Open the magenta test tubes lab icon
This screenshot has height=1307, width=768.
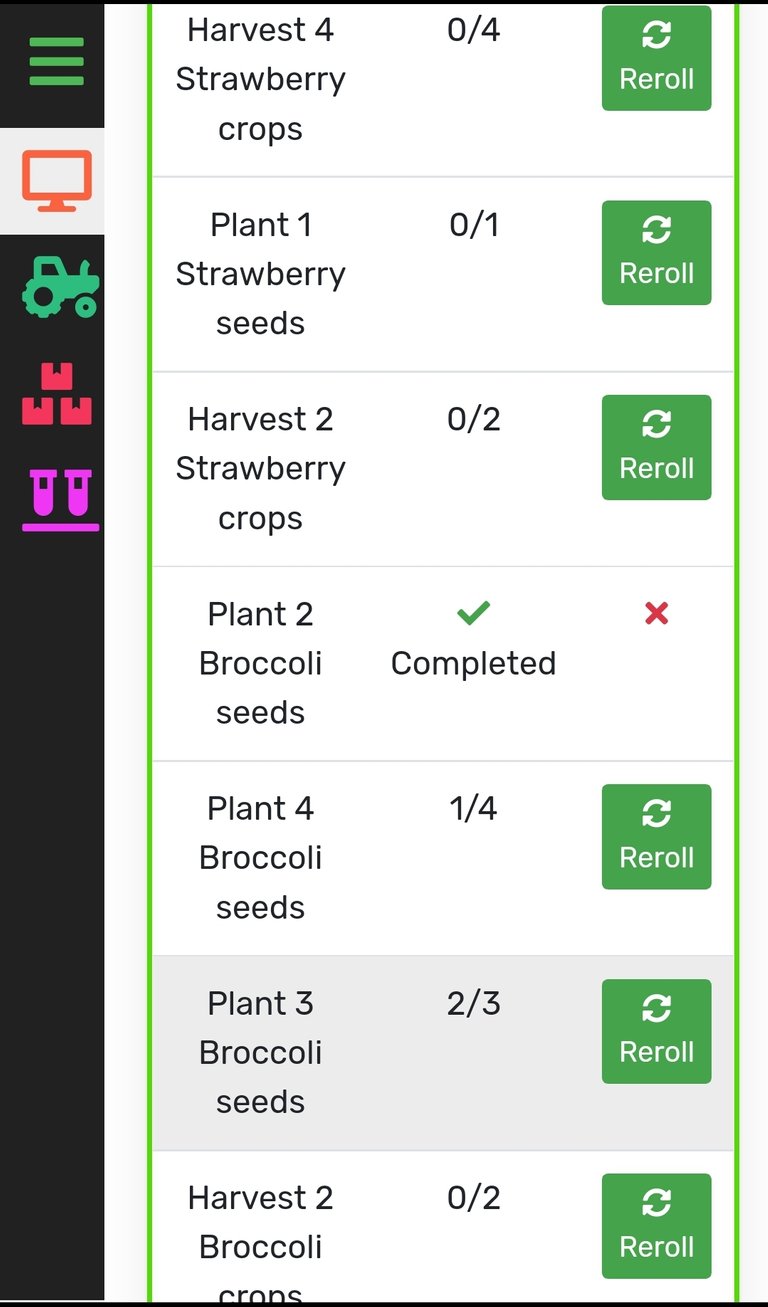(x=61, y=499)
